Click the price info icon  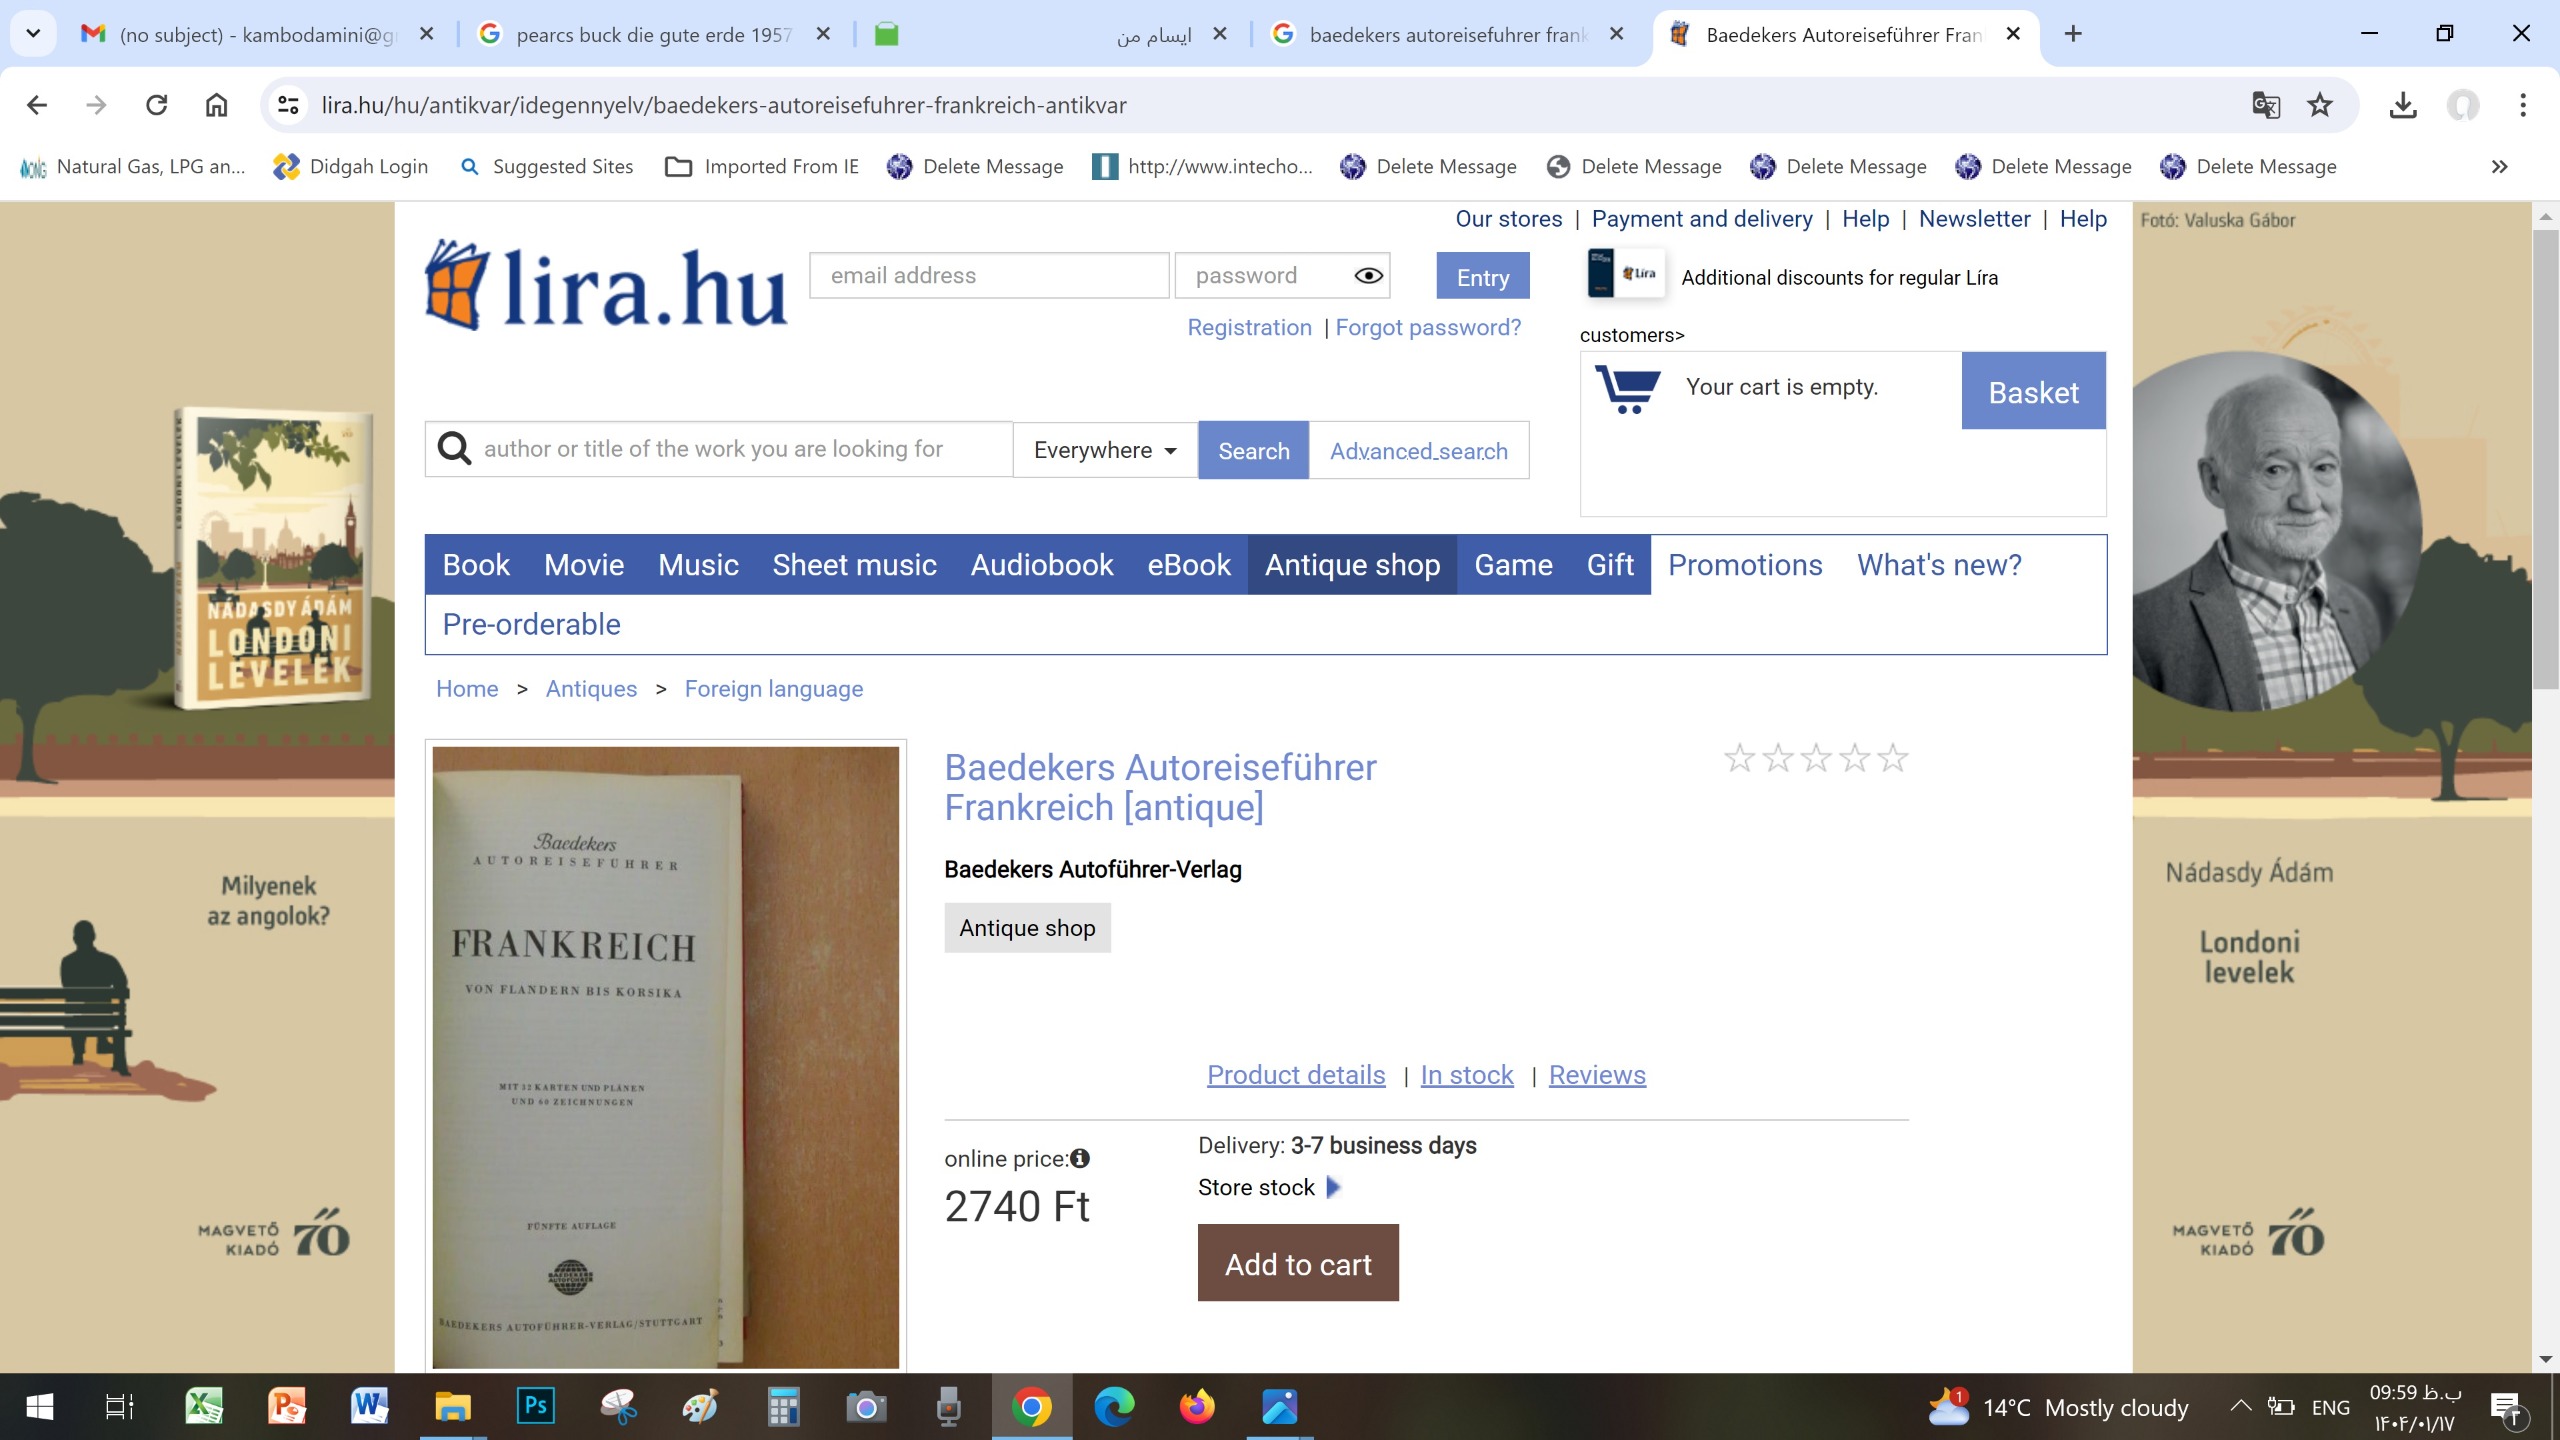click(1080, 1158)
